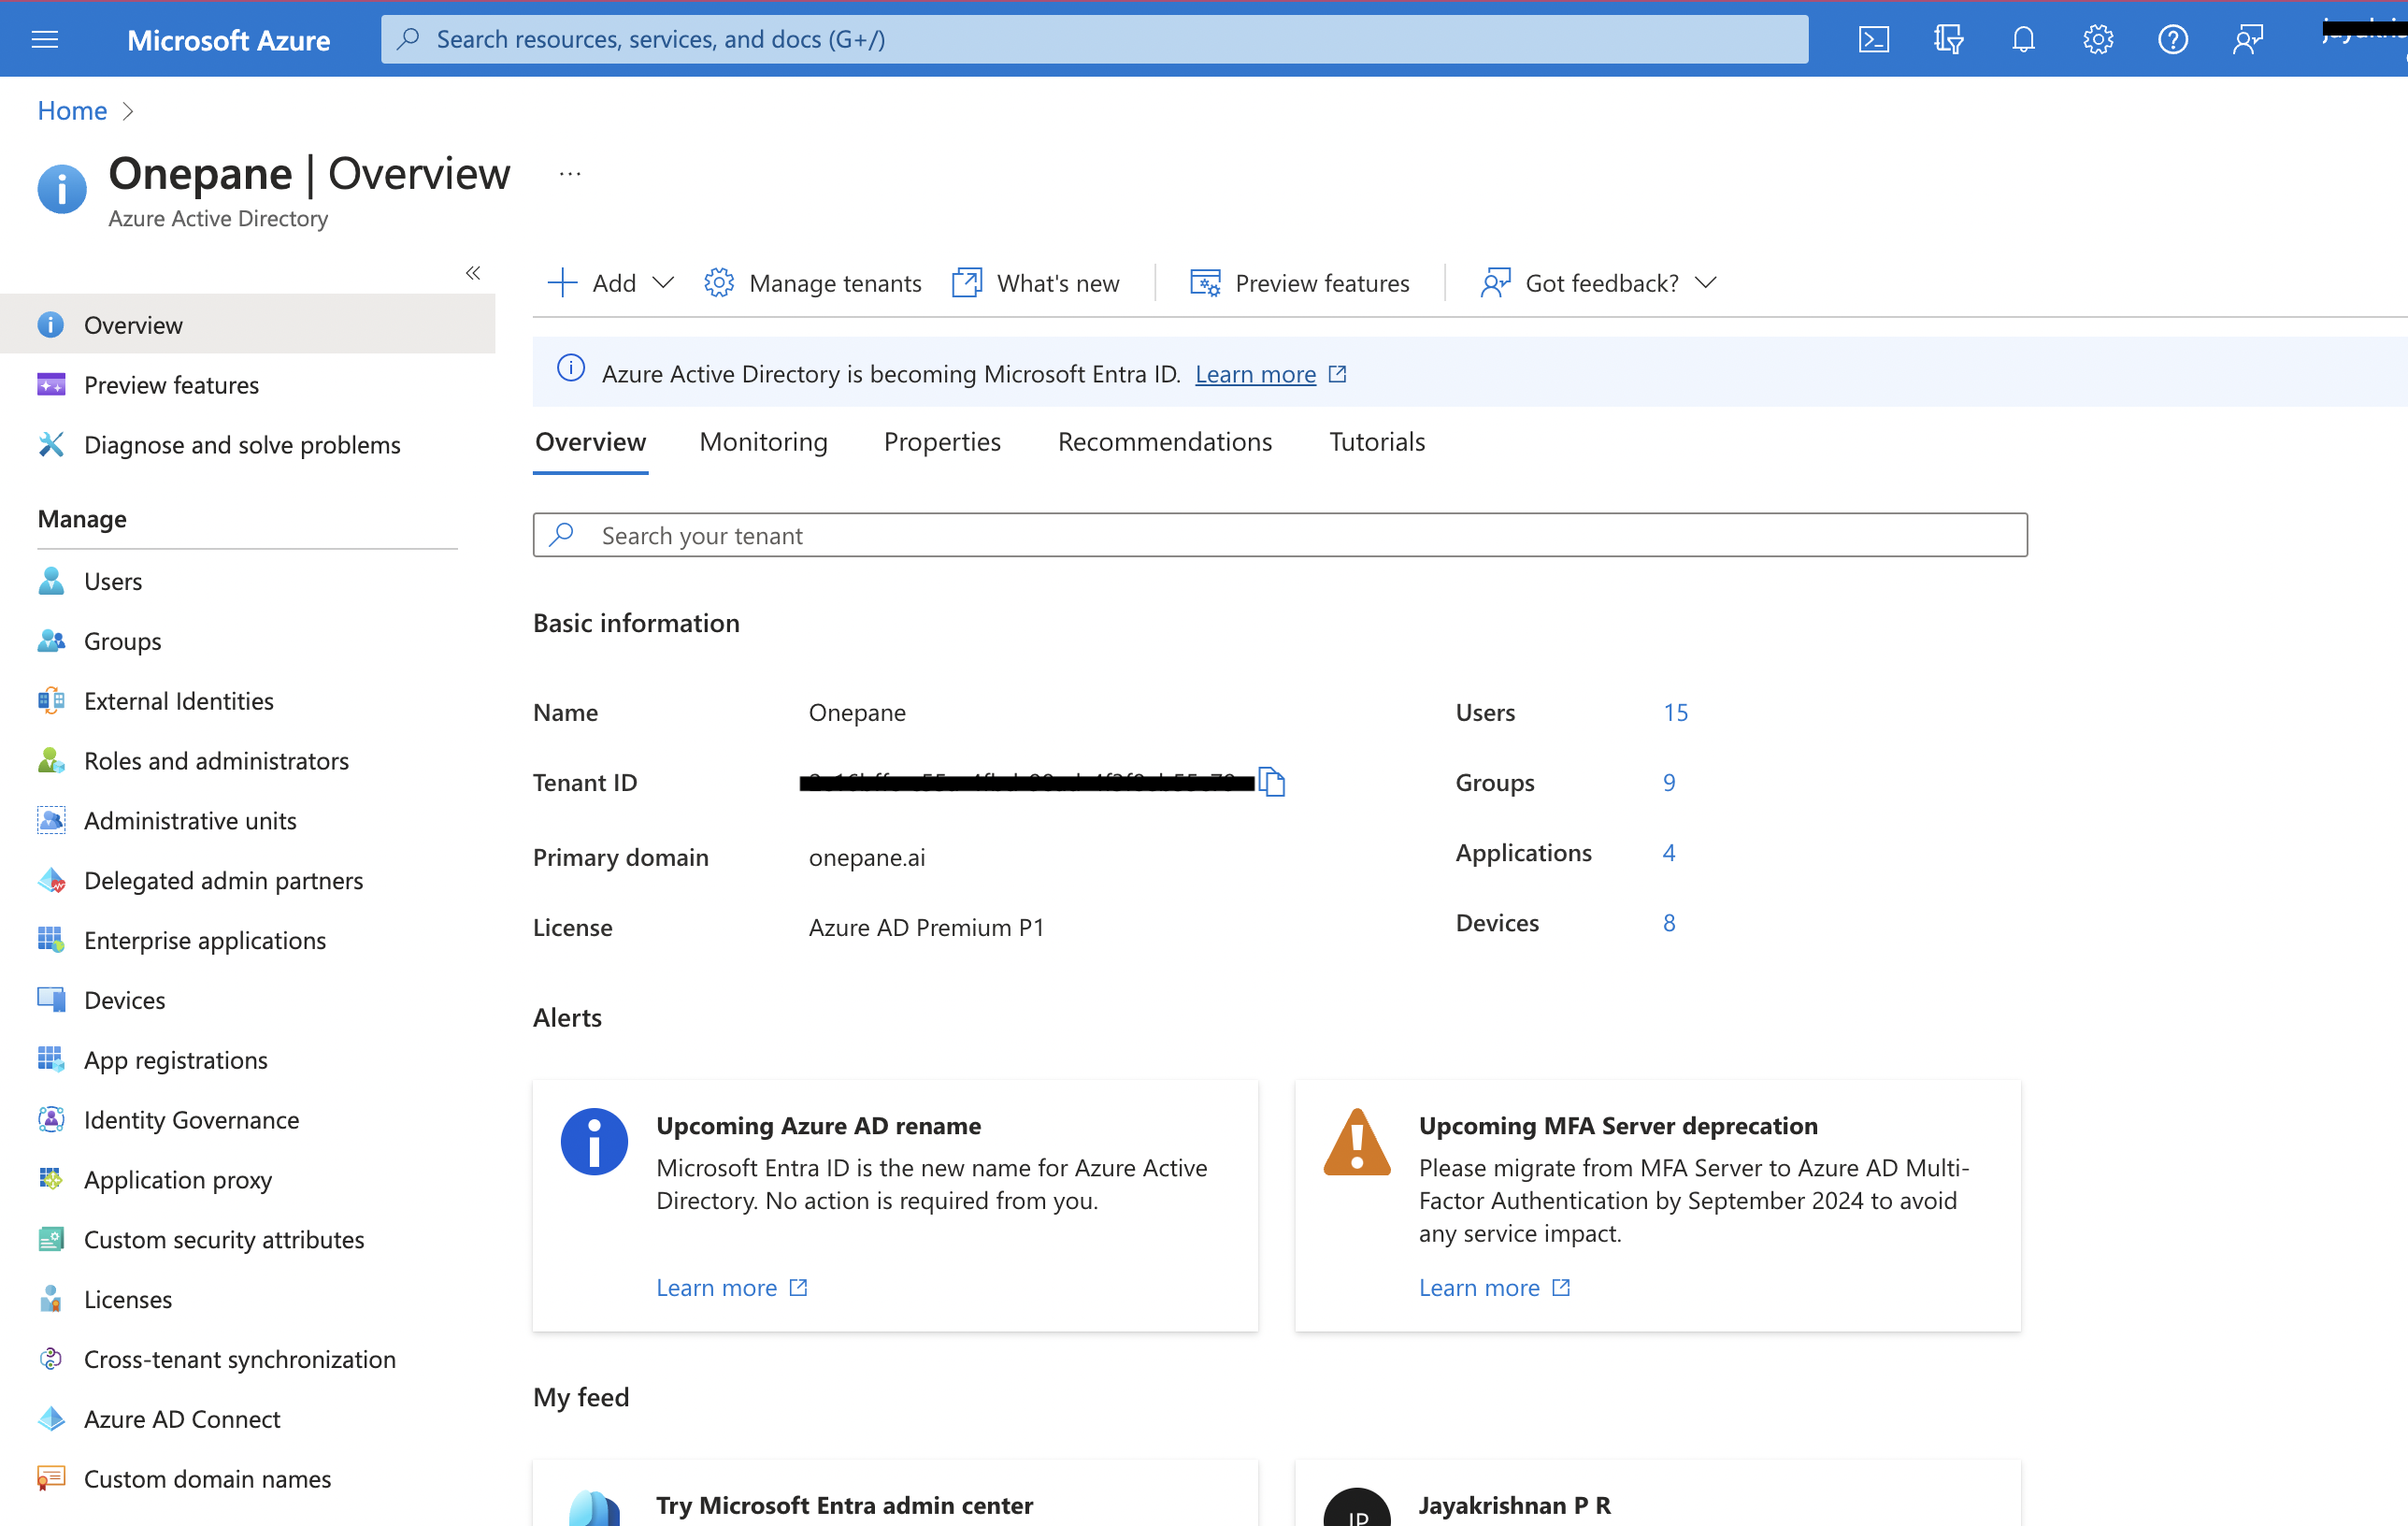Open External Identities
Viewport: 2408px width, 1526px height.
247,701
